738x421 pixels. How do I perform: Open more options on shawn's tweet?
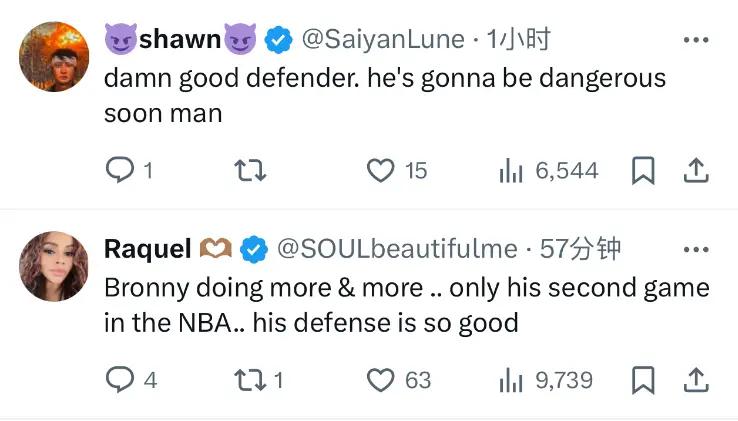[695, 40]
